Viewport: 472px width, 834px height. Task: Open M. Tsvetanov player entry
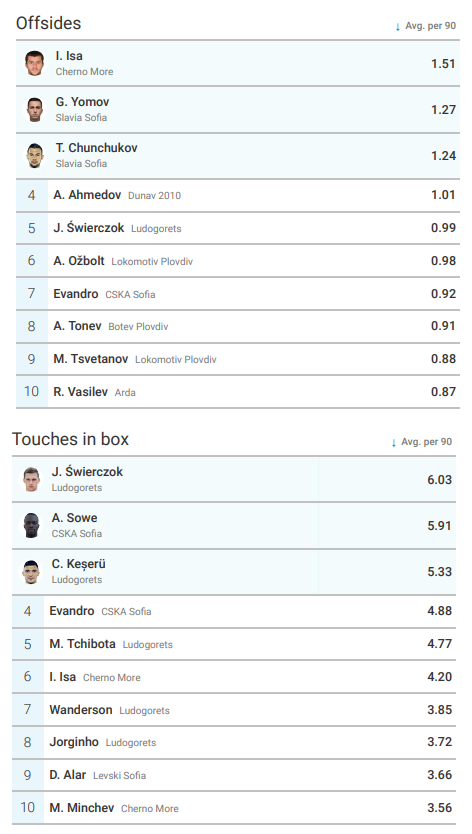click(90, 359)
